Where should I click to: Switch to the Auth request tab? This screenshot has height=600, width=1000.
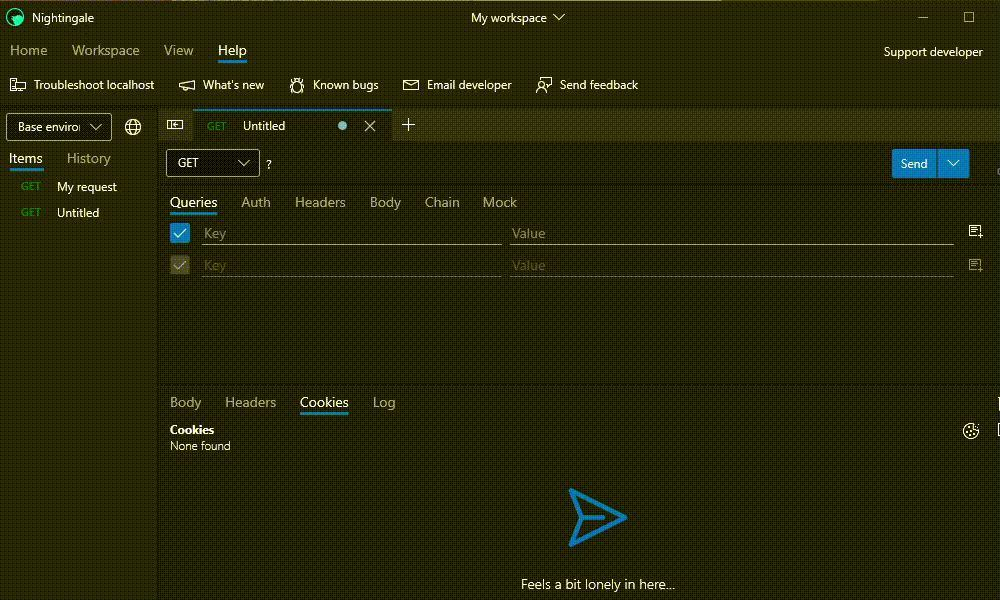coord(256,202)
